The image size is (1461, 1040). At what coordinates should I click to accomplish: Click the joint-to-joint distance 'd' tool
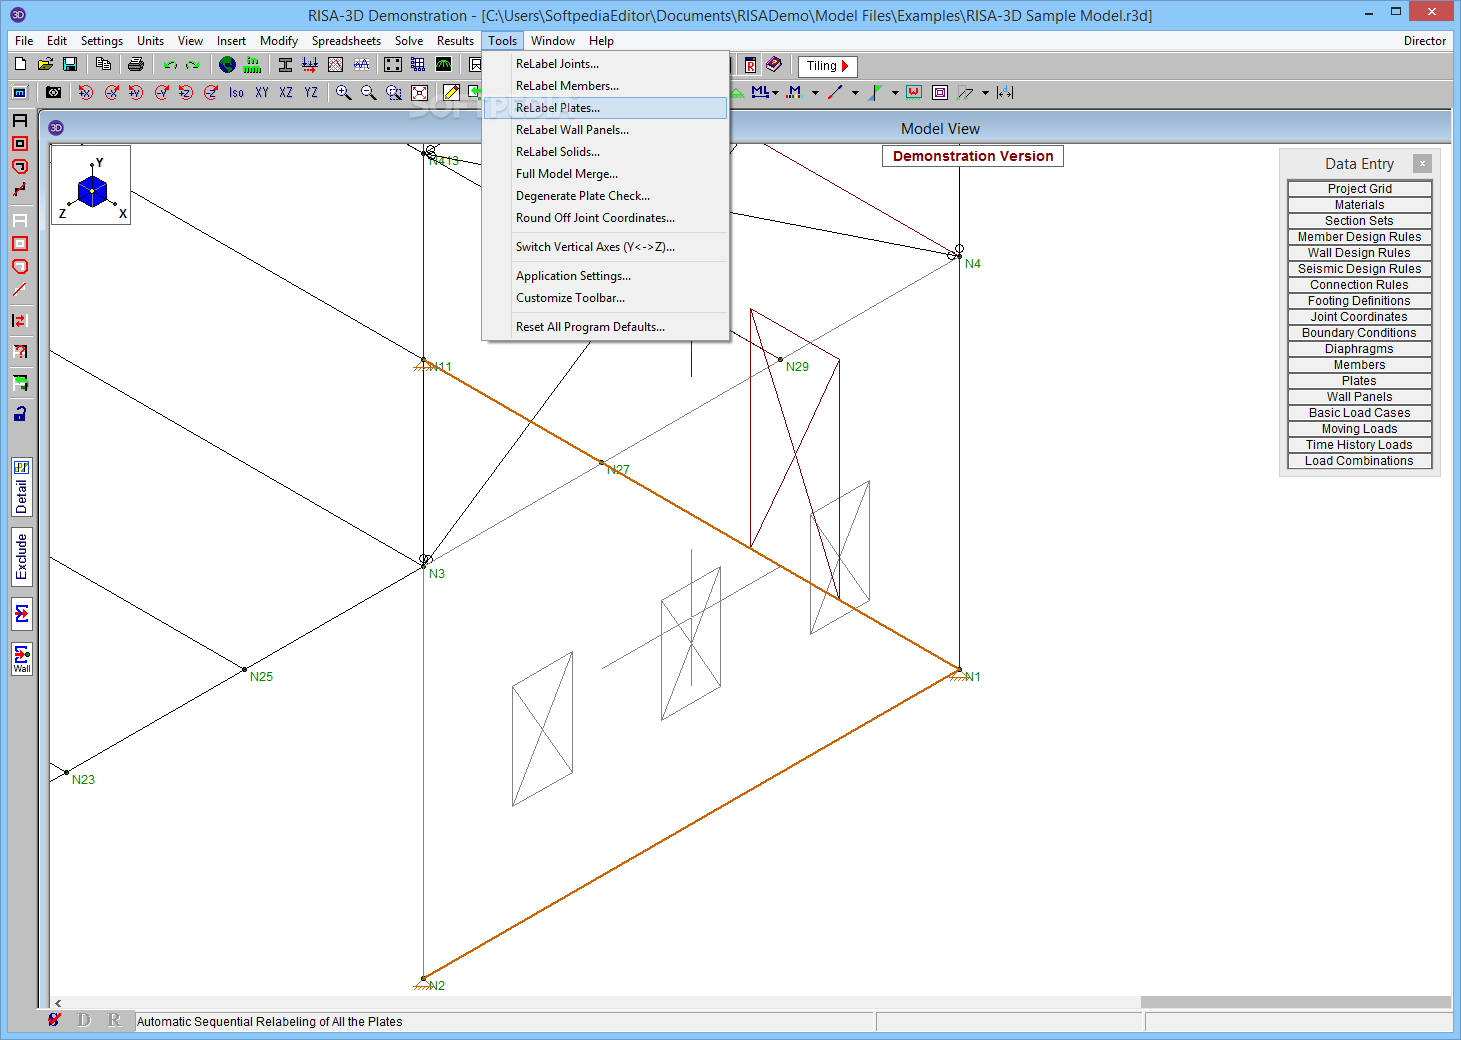click(1005, 92)
